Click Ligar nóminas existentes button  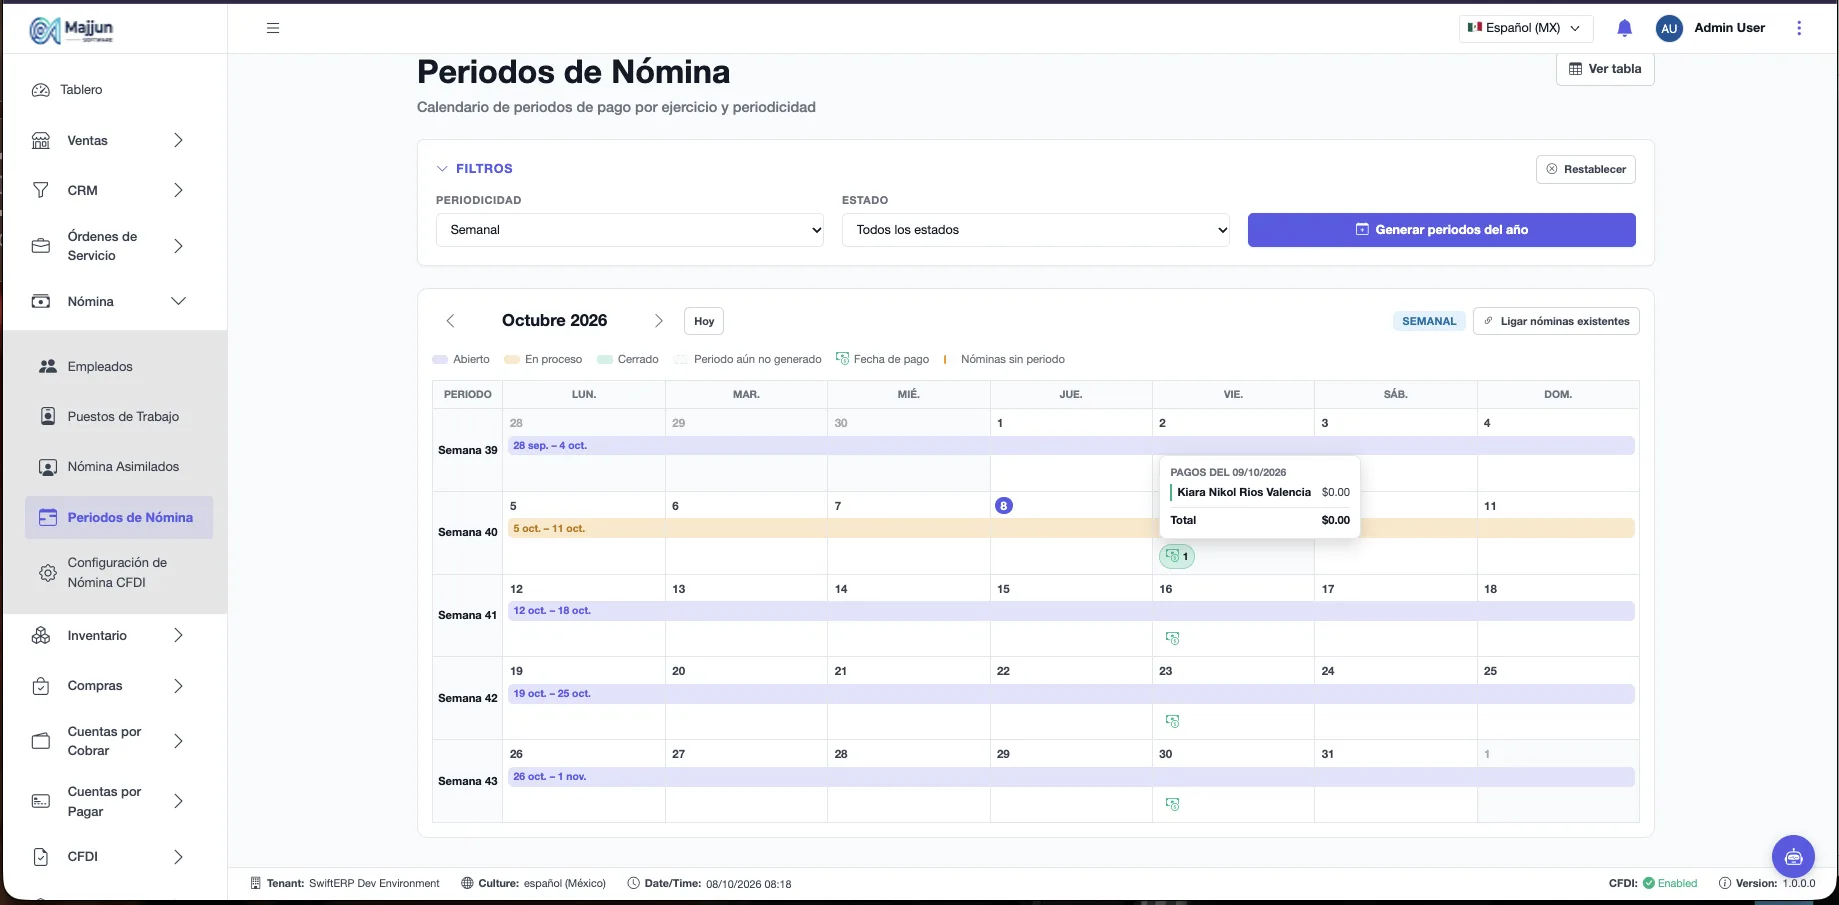1556,321
